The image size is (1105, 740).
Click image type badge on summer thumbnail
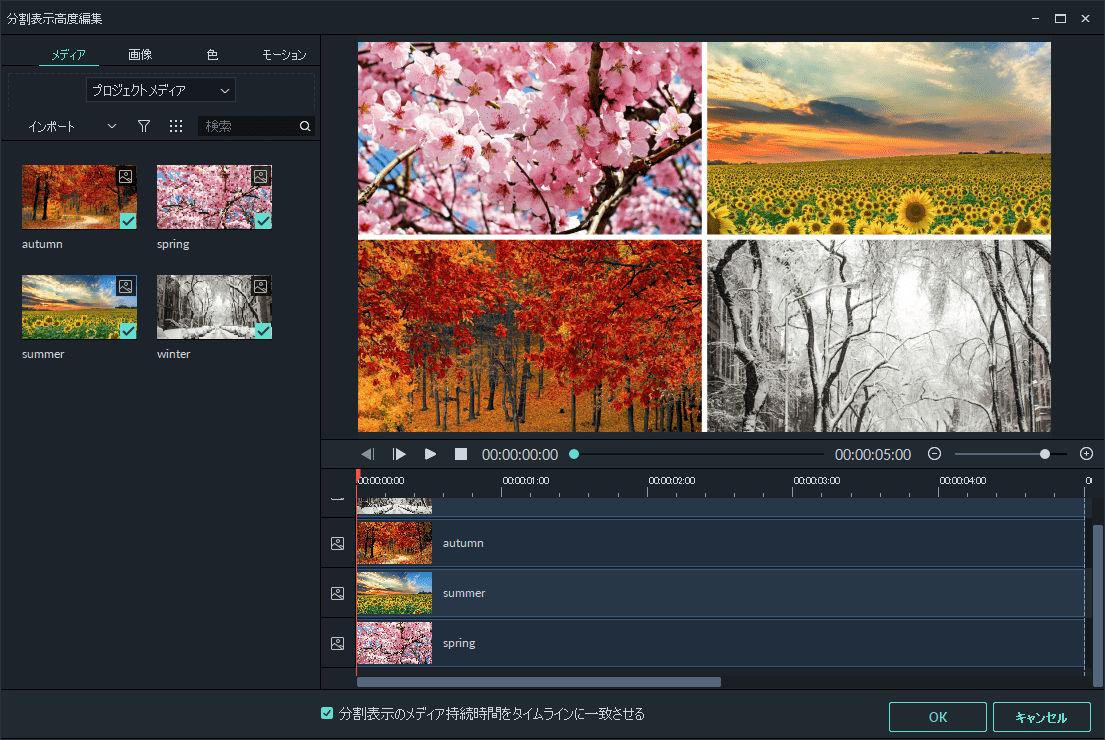click(125, 286)
